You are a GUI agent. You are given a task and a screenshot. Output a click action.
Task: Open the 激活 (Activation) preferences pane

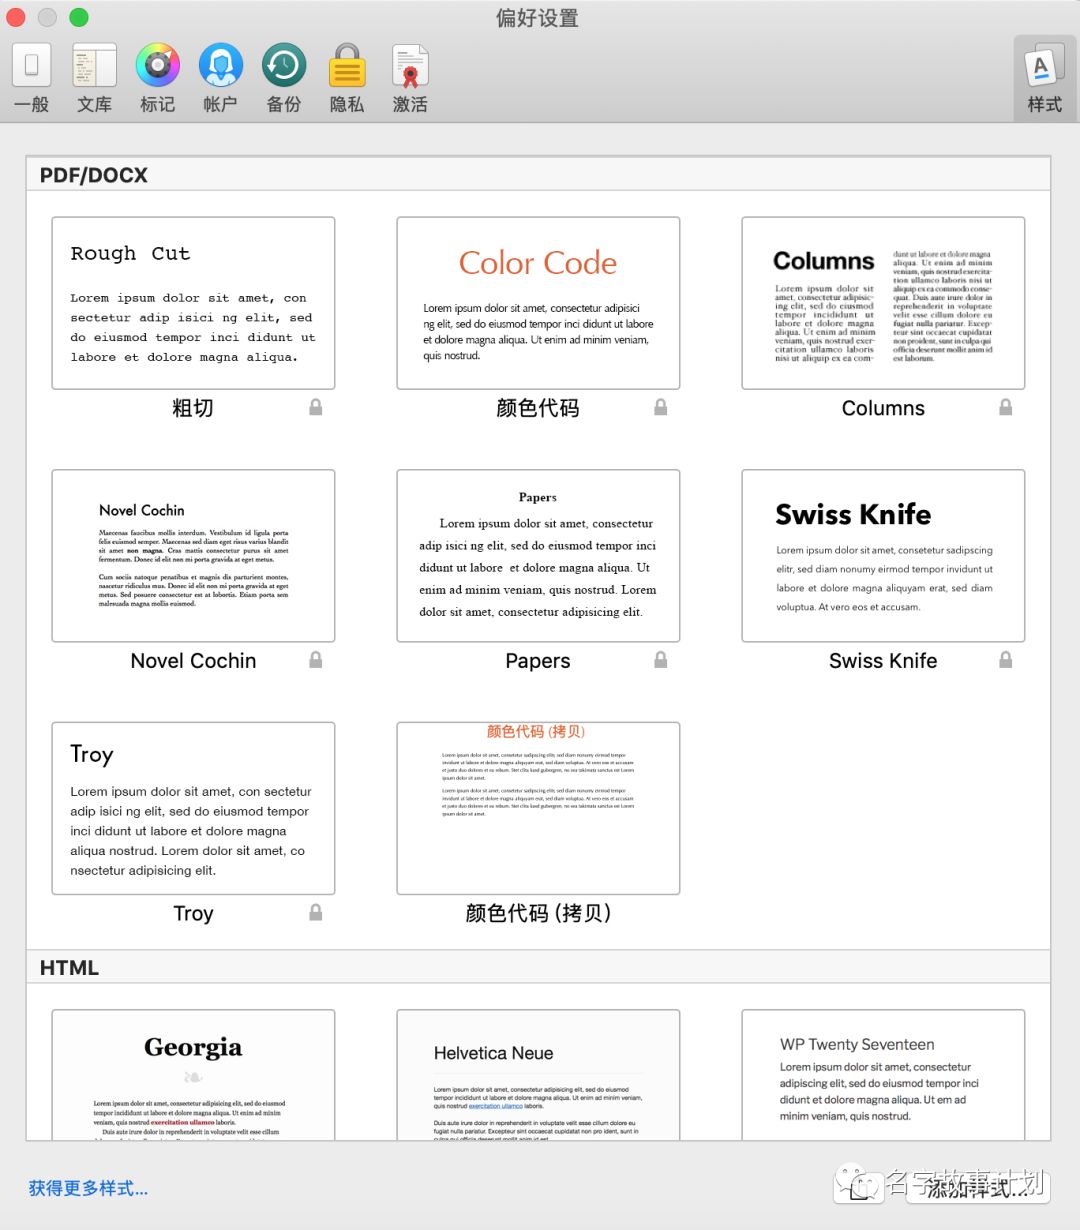(x=410, y=78)
